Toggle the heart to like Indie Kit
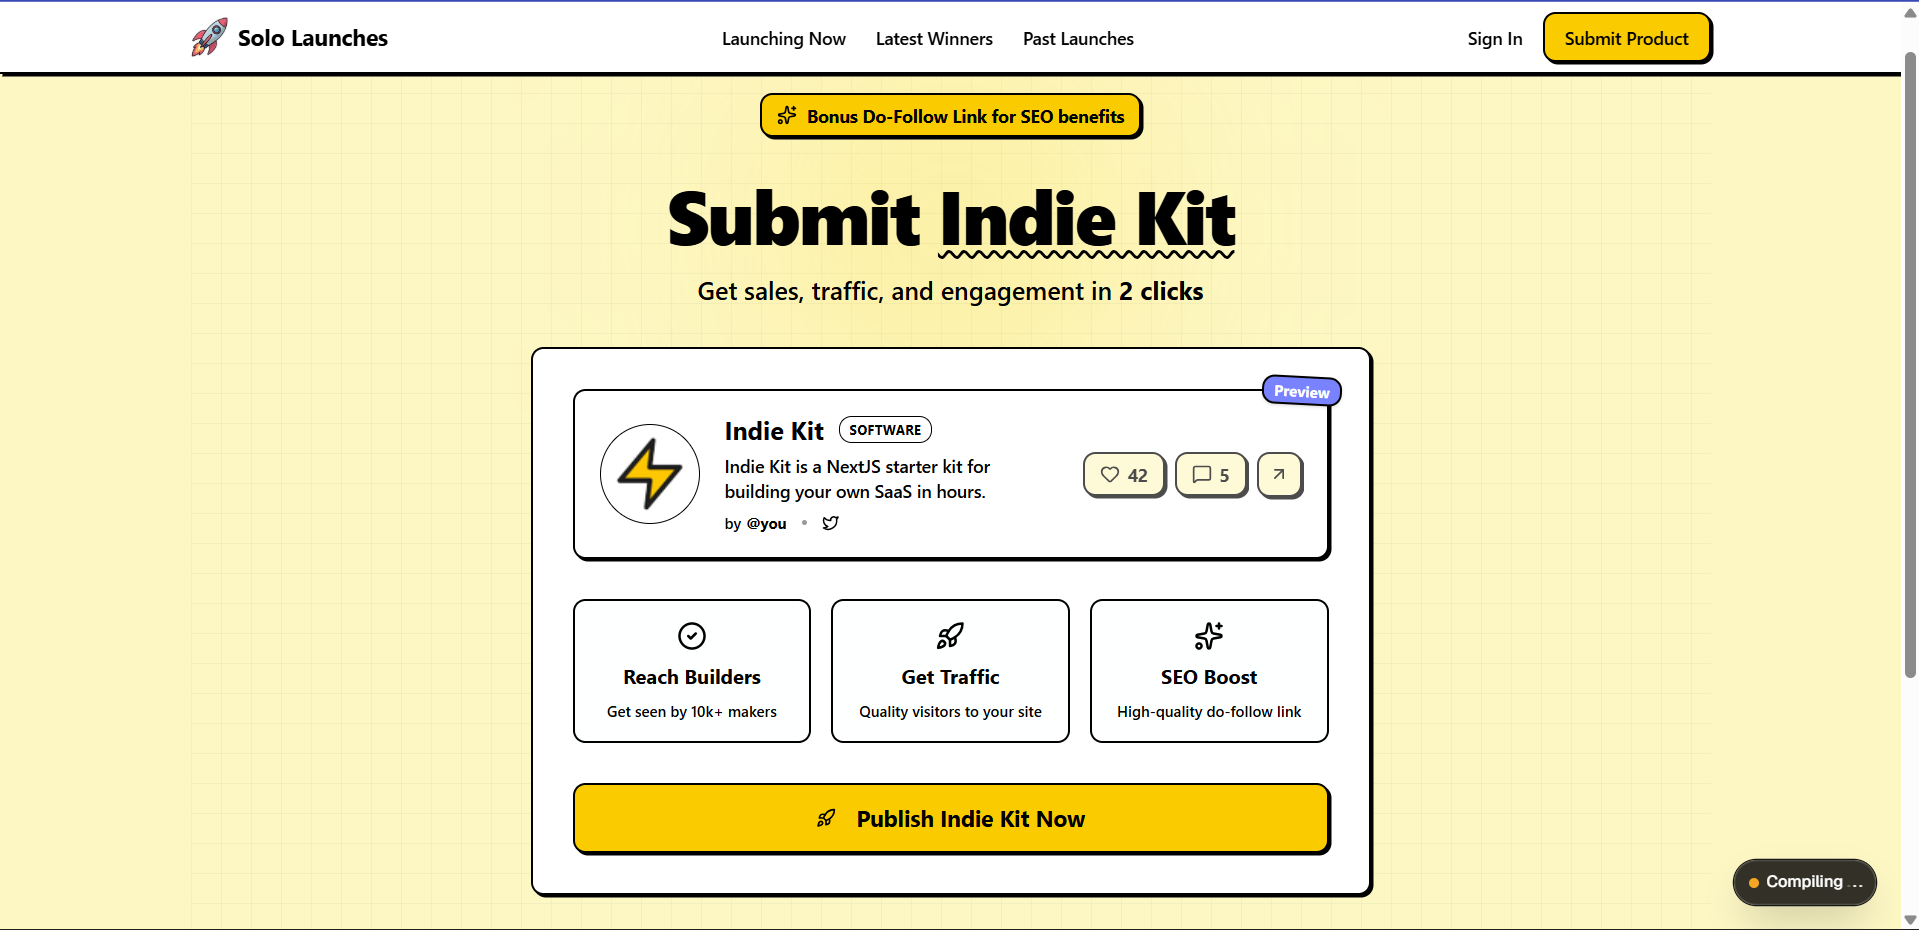Image resolution: width=1919 pixels, height=930 pixels. [x=1110, y=474]
